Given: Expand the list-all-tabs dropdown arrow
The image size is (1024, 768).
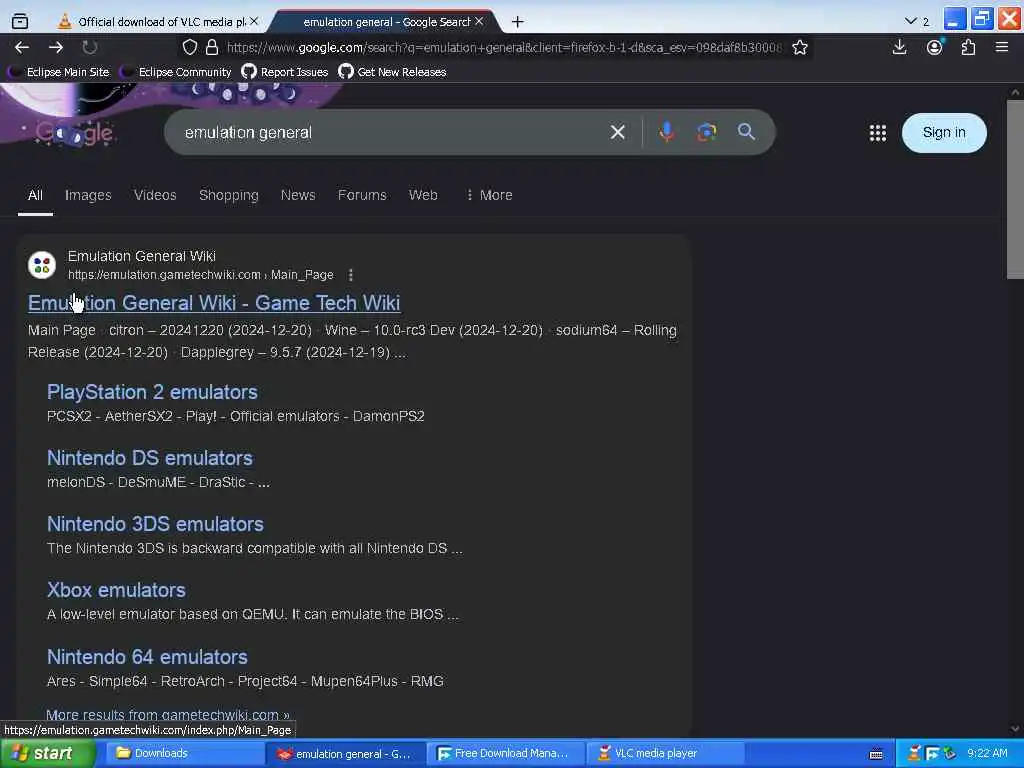Looking at the screenshot, I should coord(910,22).
